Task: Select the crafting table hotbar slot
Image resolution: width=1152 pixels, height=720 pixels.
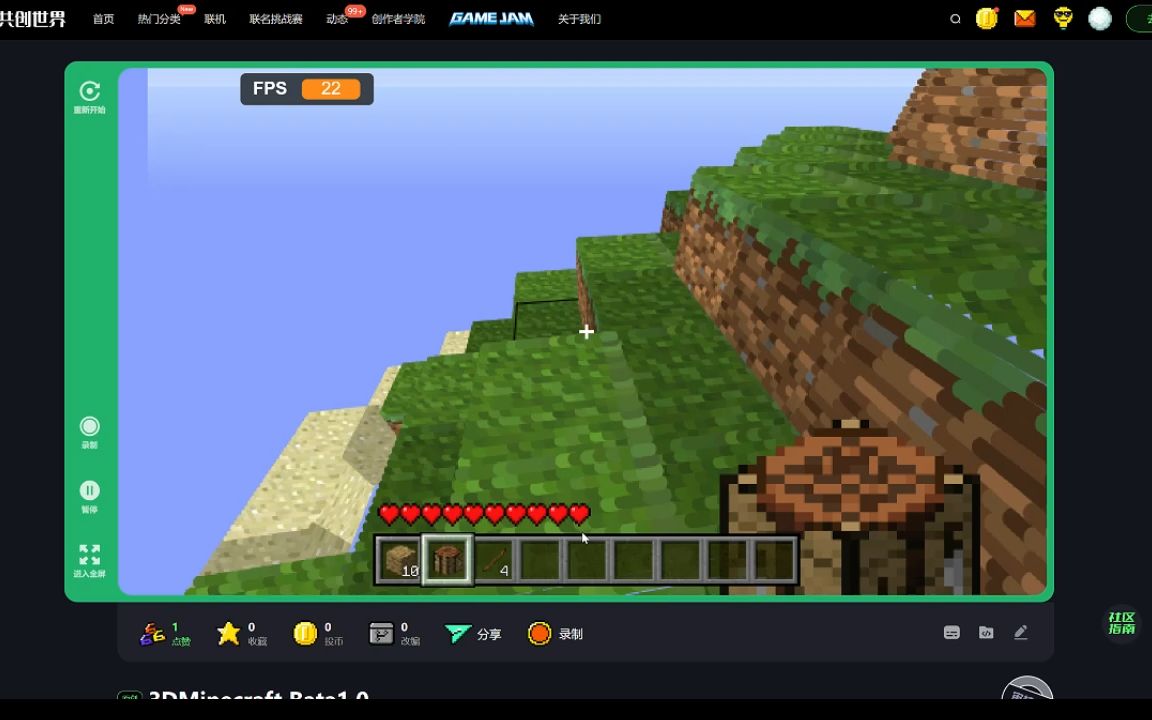Action: pyautogui.click(x=447, y=561)
